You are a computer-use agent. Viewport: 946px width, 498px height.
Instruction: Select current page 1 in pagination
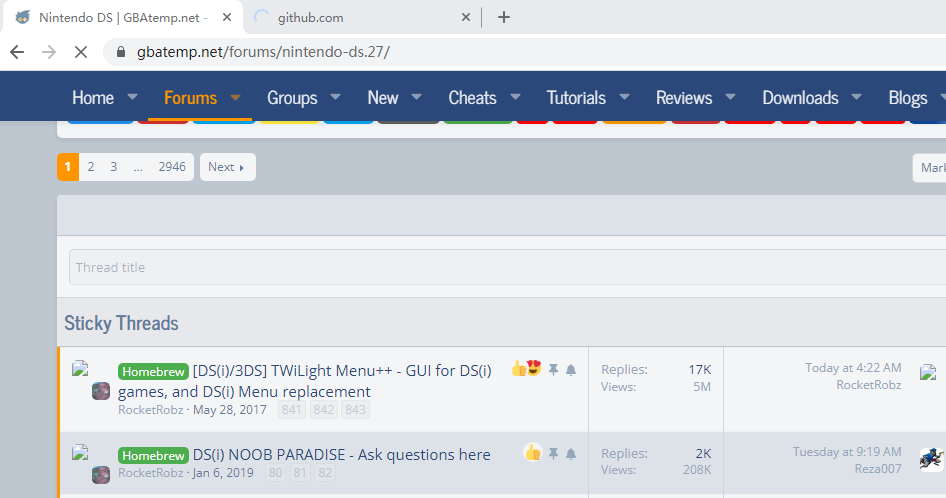(x=68, y=167)
